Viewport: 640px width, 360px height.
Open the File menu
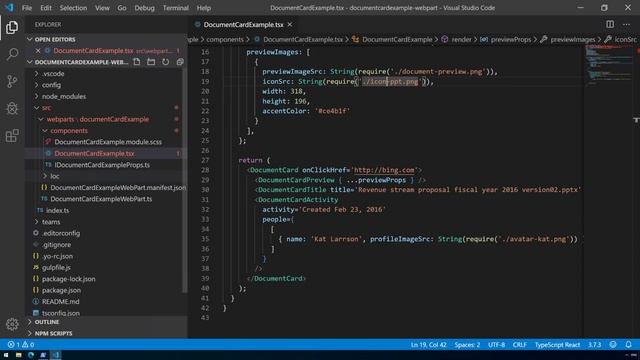(27, 8)
